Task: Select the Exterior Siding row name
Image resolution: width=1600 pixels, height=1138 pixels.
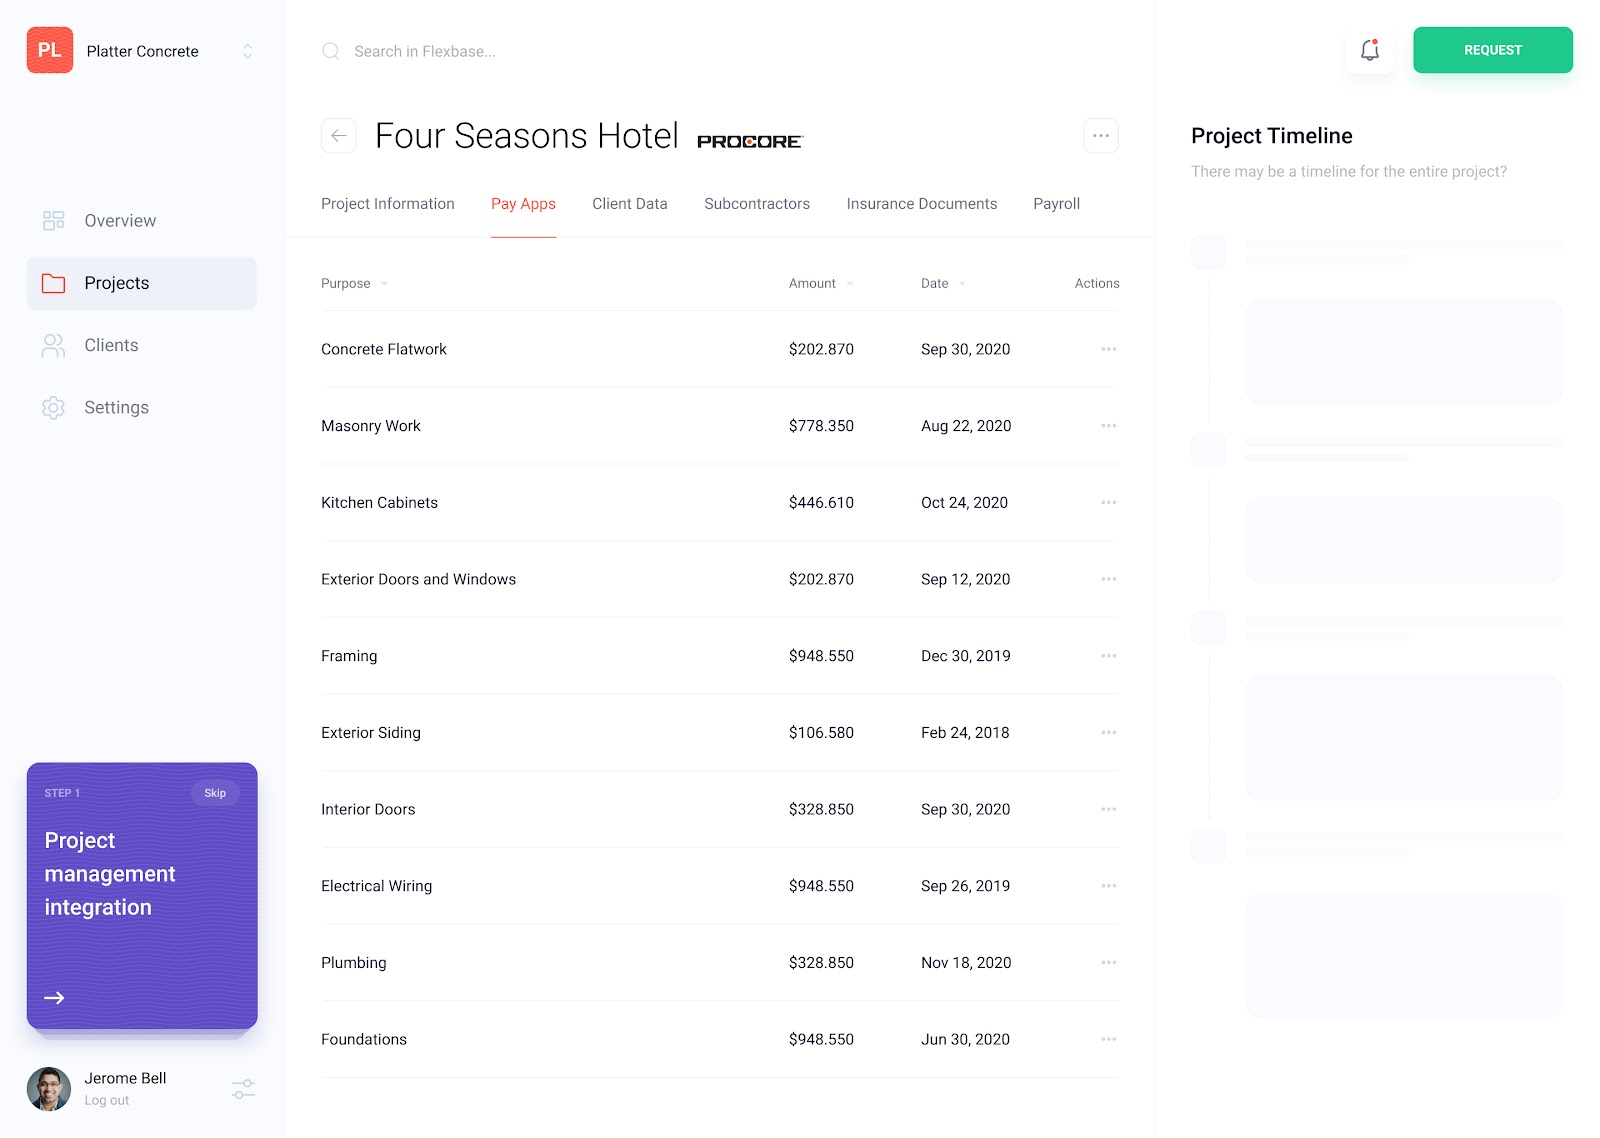Action: pos(371,733)
